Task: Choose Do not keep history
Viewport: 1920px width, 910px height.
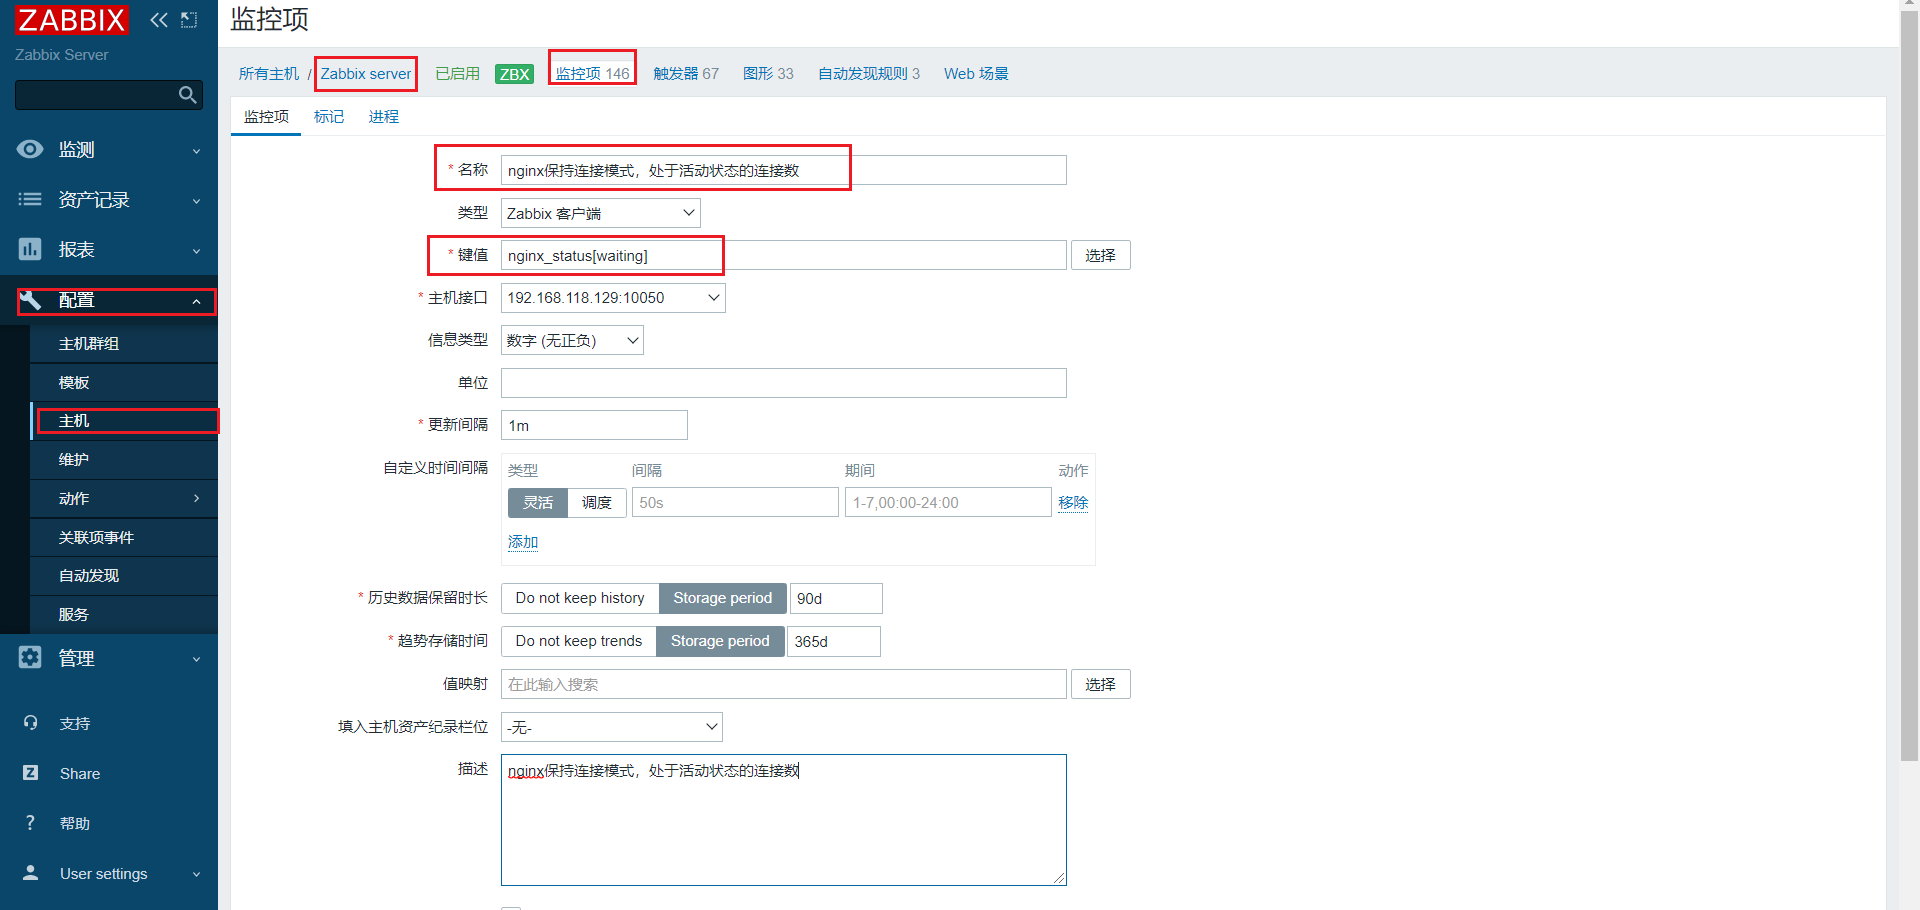Action: pos(580,598)
